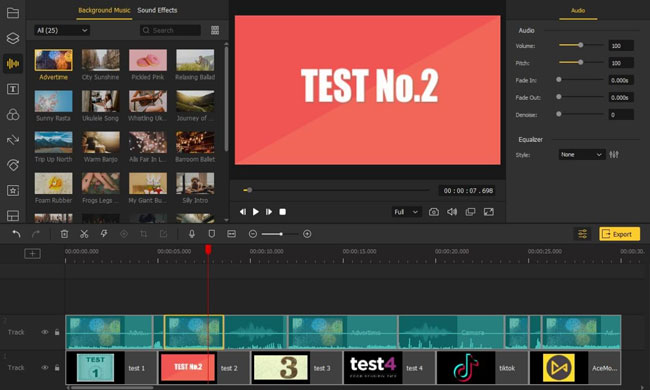The height and width of the screenshot is (390, 650).
Task: Add a marker with the shield icon
Action: [x=211, y=234]
